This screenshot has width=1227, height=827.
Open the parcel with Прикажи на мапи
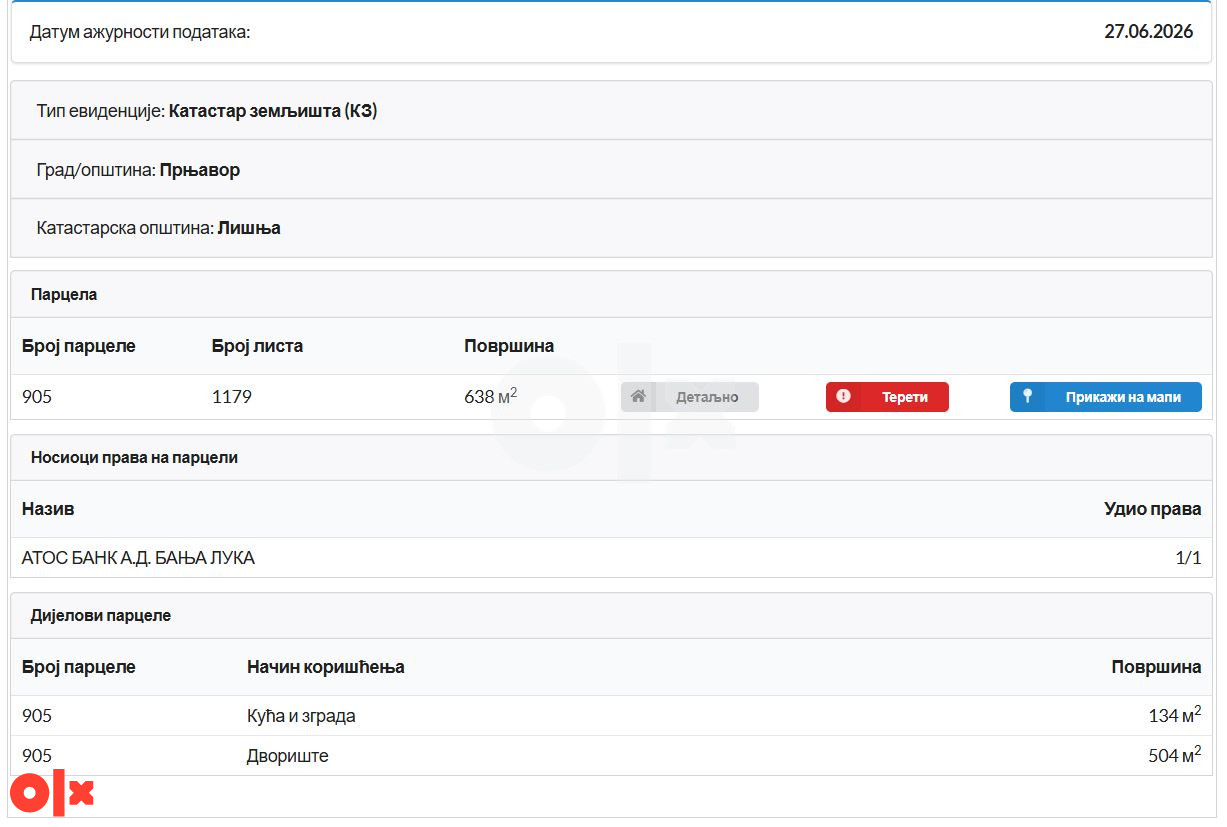click(1106, 397)
